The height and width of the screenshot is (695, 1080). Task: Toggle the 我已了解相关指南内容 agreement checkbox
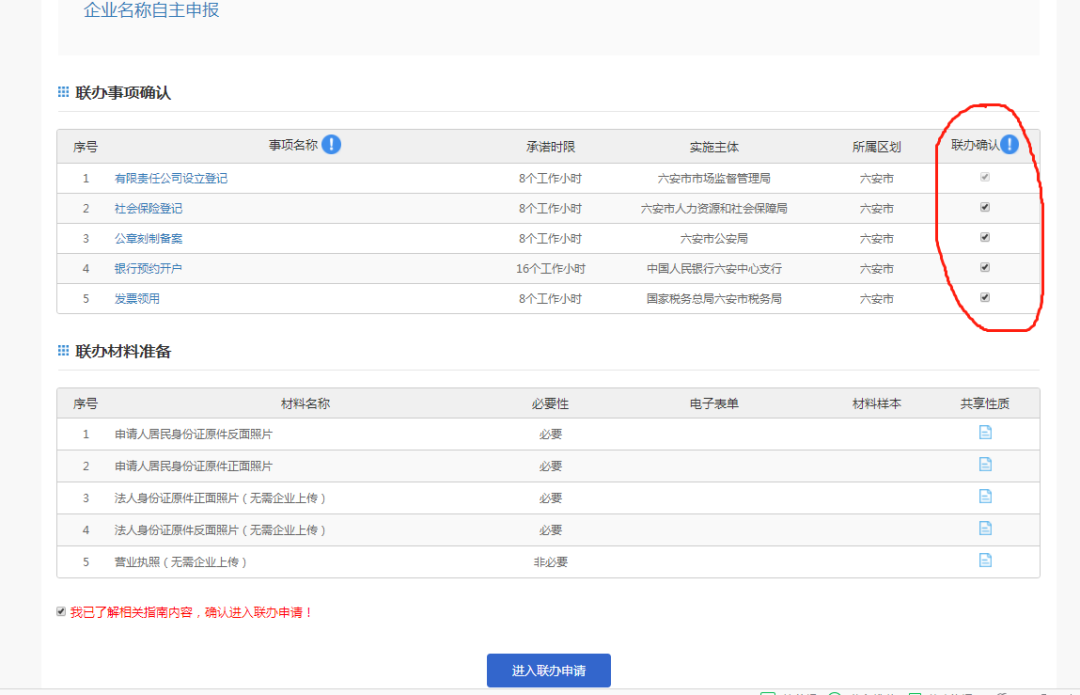pos(62,611)
